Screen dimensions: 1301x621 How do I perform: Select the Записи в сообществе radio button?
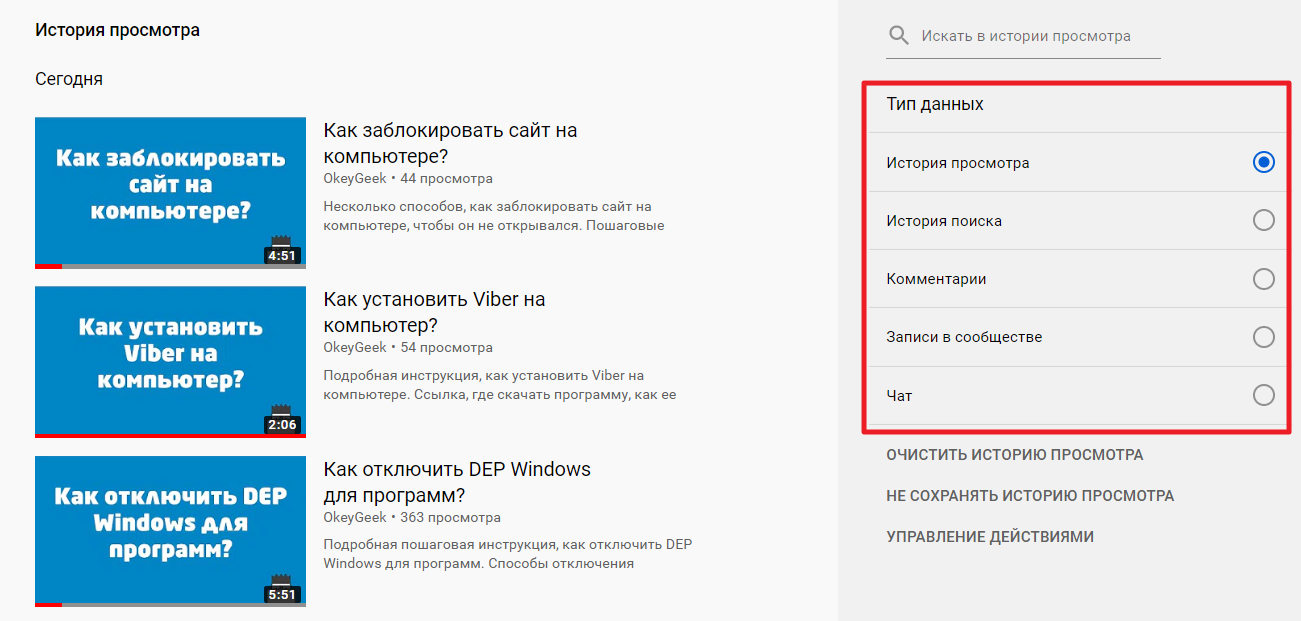[1263, 337]
